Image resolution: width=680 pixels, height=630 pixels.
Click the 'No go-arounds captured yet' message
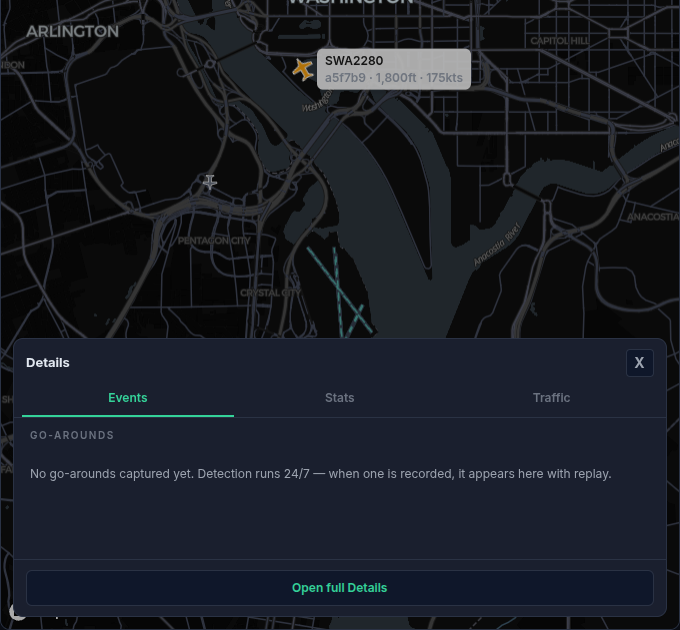320,474
